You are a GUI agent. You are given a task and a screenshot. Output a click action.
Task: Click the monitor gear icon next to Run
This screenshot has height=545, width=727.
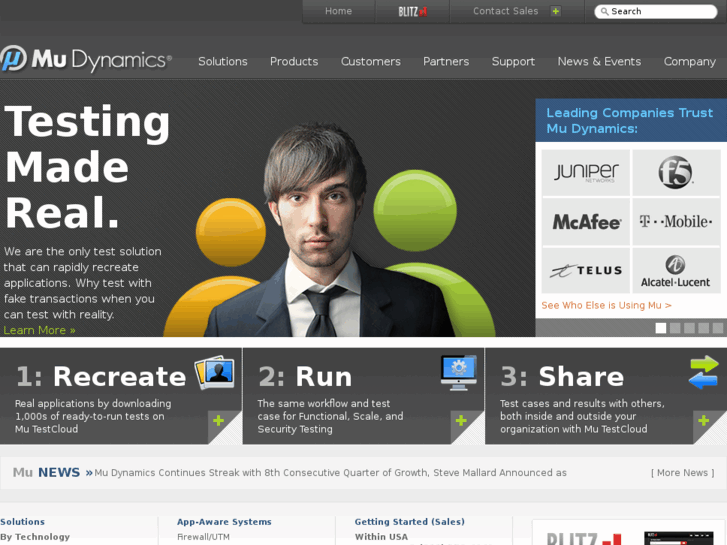coord(459,373)
